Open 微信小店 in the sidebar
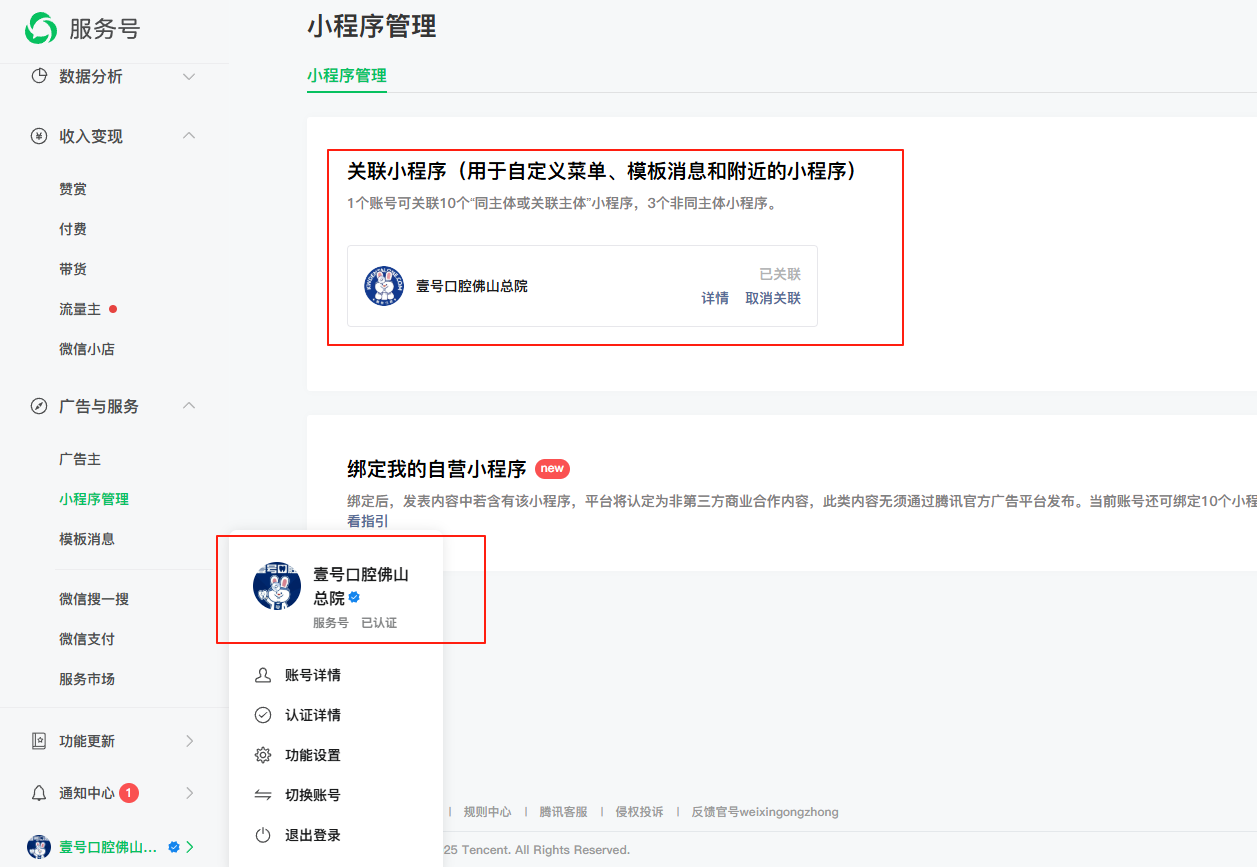 pos(87,349)
